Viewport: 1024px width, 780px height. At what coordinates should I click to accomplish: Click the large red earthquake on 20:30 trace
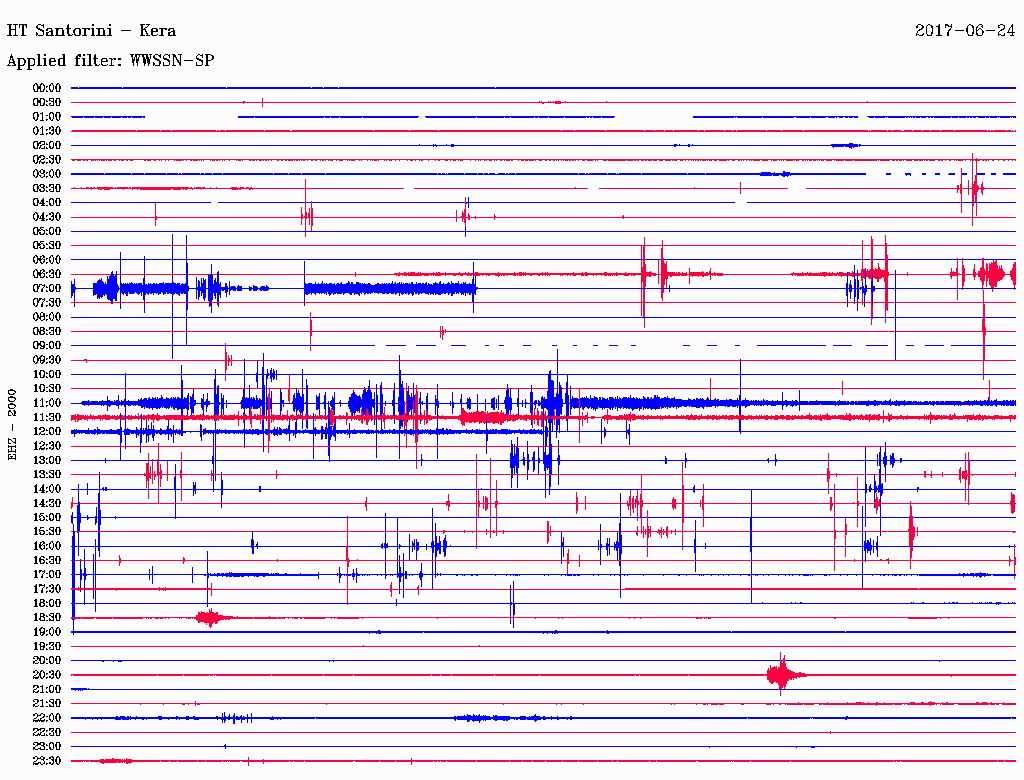click(x=781, y=676)
